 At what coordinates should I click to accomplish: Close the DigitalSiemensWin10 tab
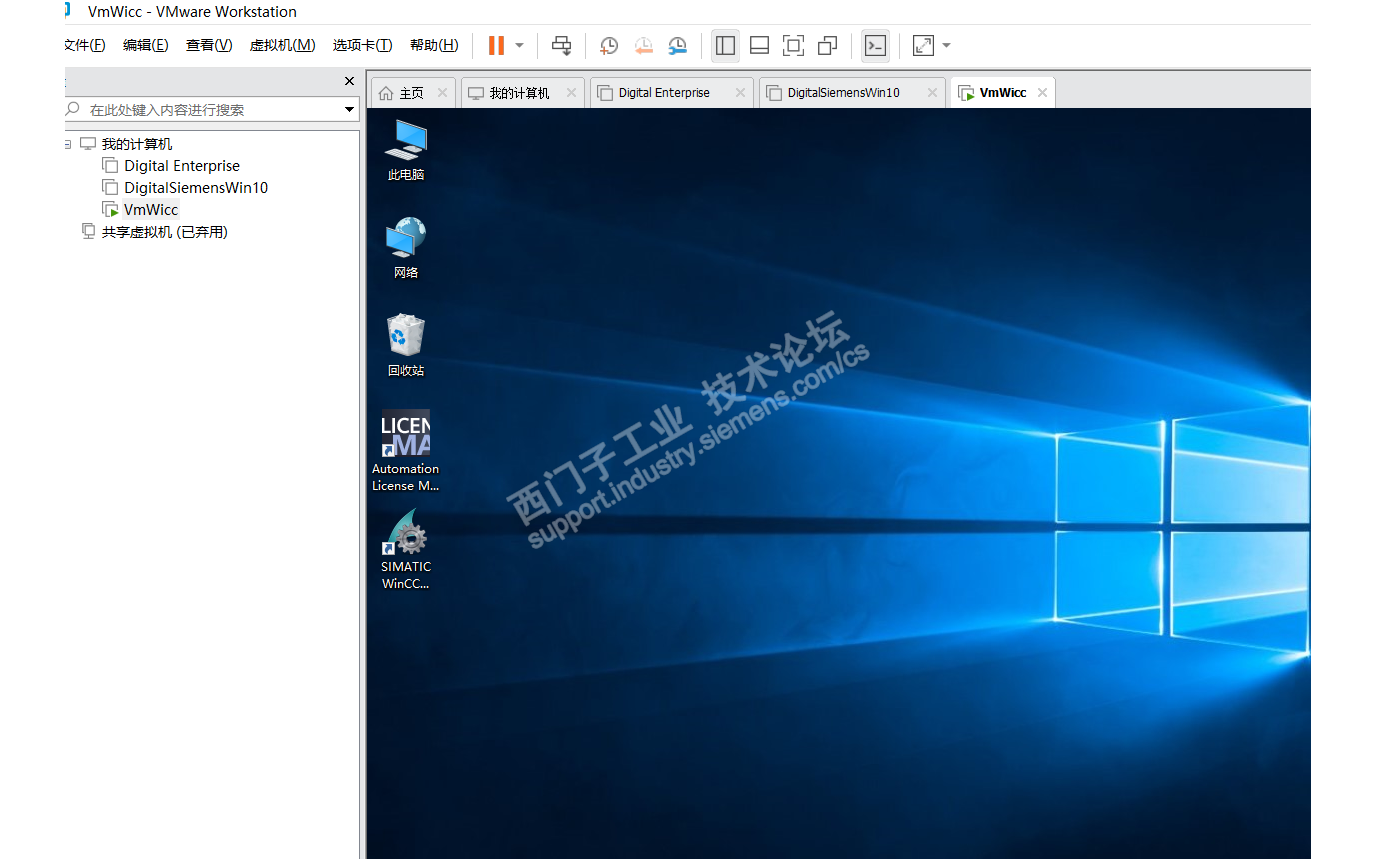[x=932, y=93]
